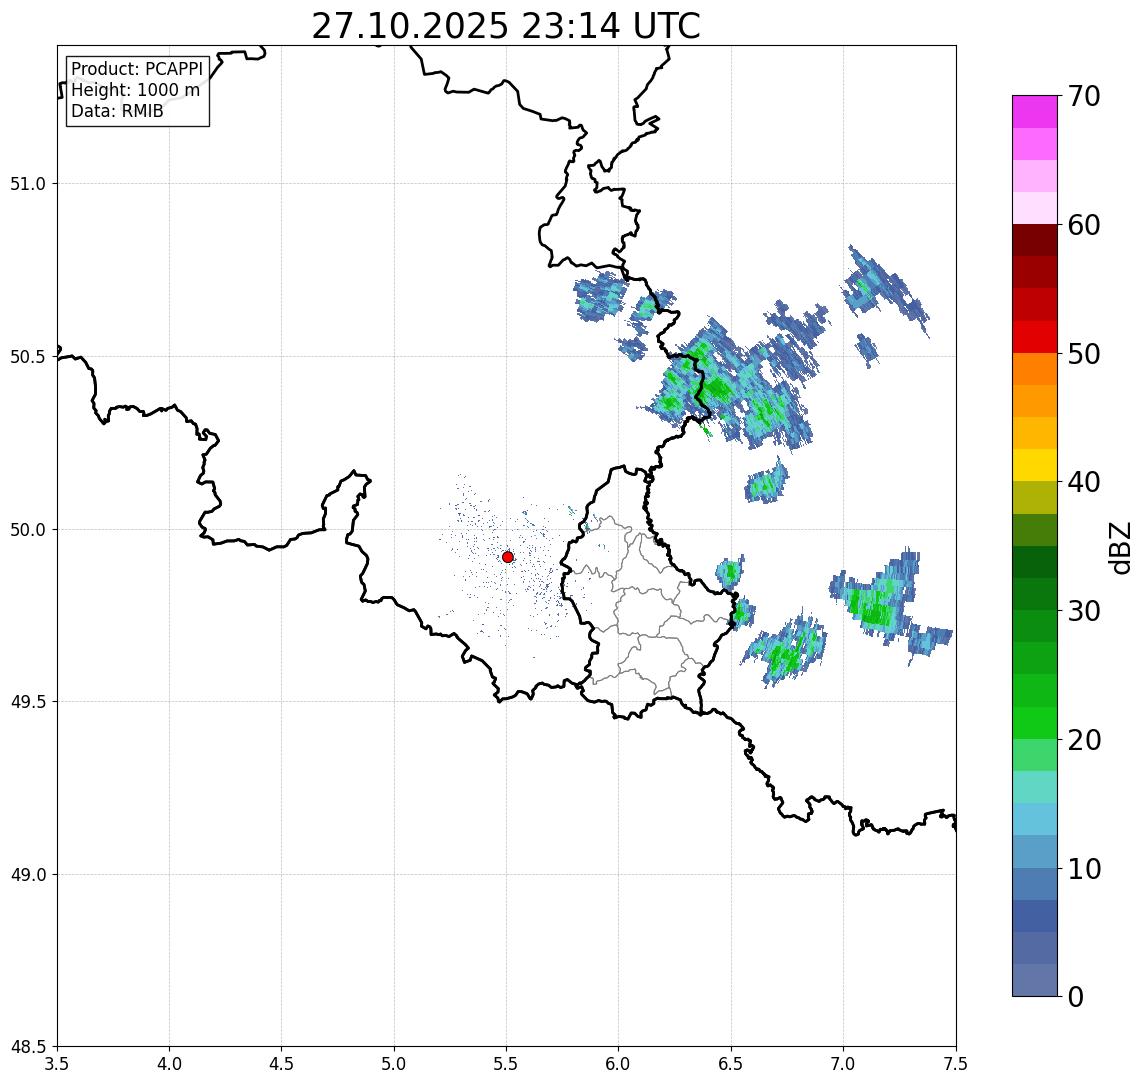
Task: Click the colorbar tick label 70
Action: tap(1083, 96)
